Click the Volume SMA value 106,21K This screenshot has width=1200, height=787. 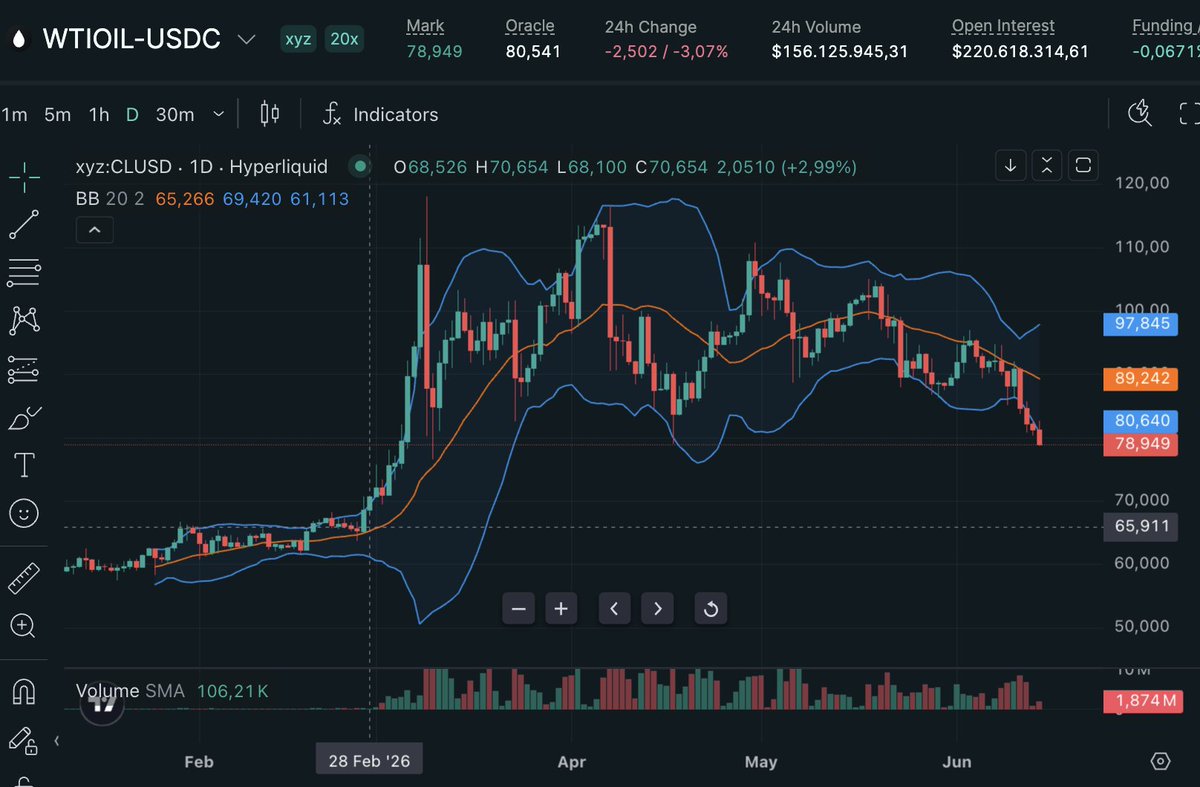(232, 691)
